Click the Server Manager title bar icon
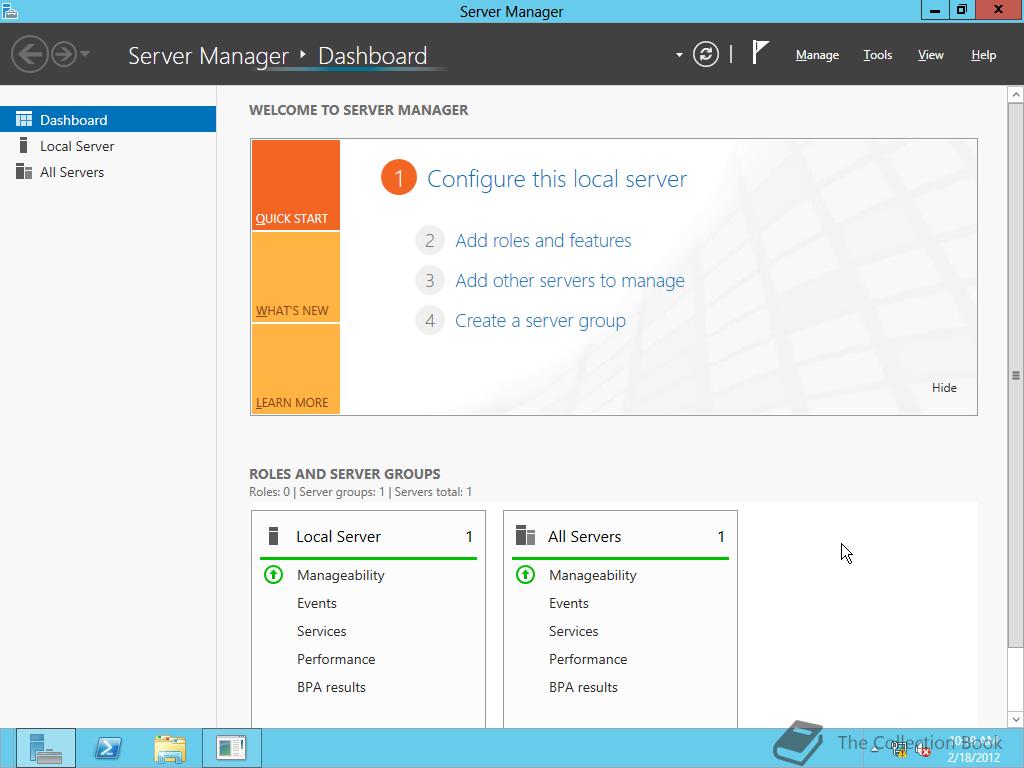Image resolution: width=1024 pixels, height=768 pixels. 10,10
